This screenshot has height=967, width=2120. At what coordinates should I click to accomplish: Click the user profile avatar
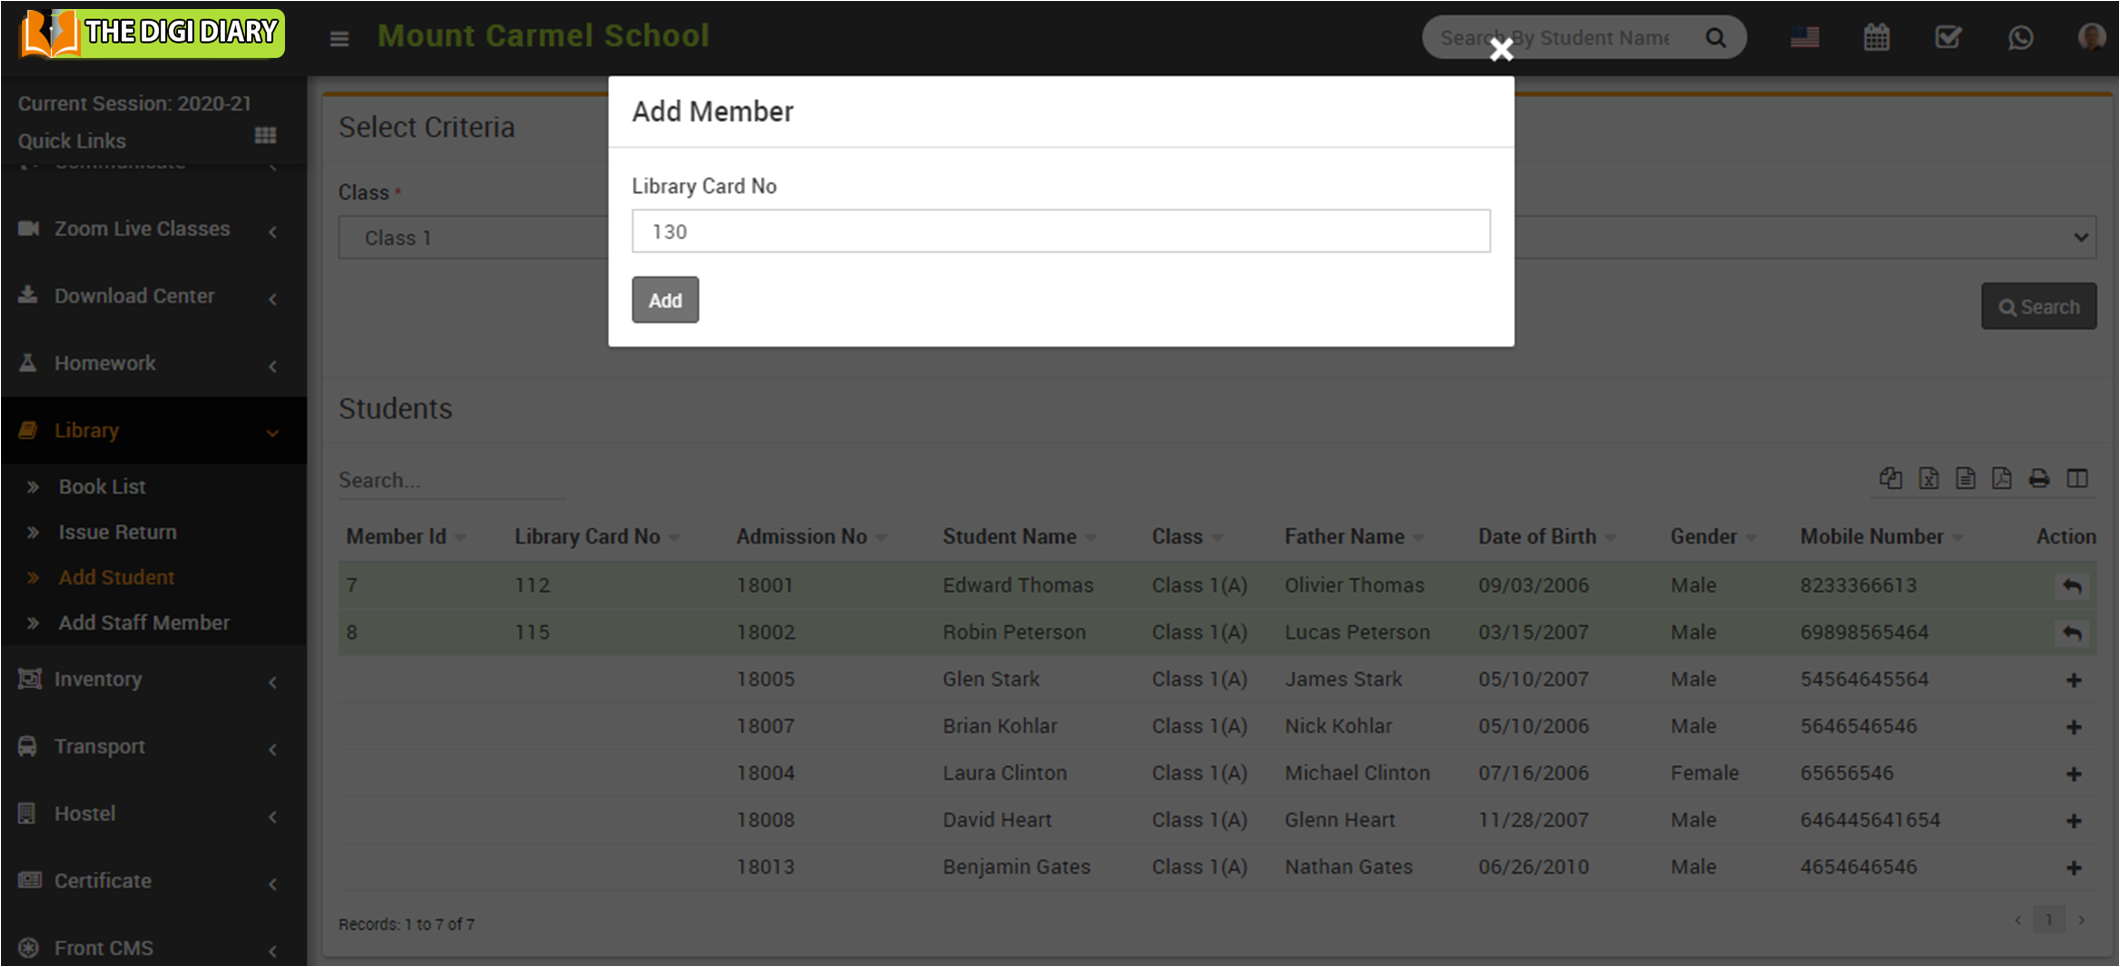[2090, 38]
